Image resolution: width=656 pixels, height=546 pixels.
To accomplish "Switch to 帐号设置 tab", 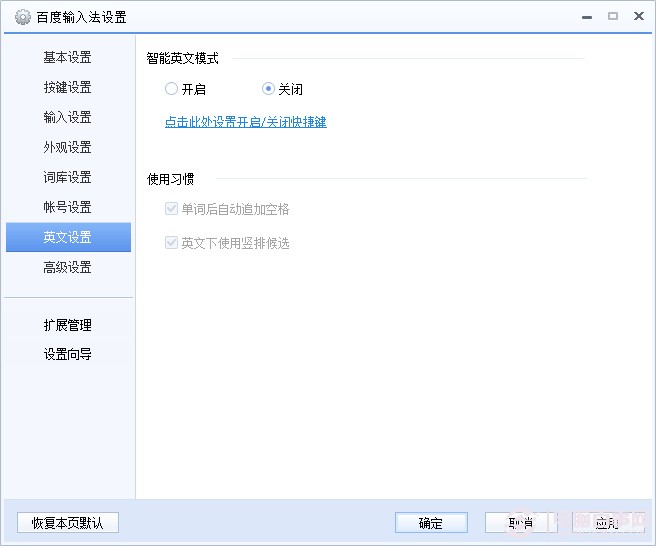I will pos(67,207).
